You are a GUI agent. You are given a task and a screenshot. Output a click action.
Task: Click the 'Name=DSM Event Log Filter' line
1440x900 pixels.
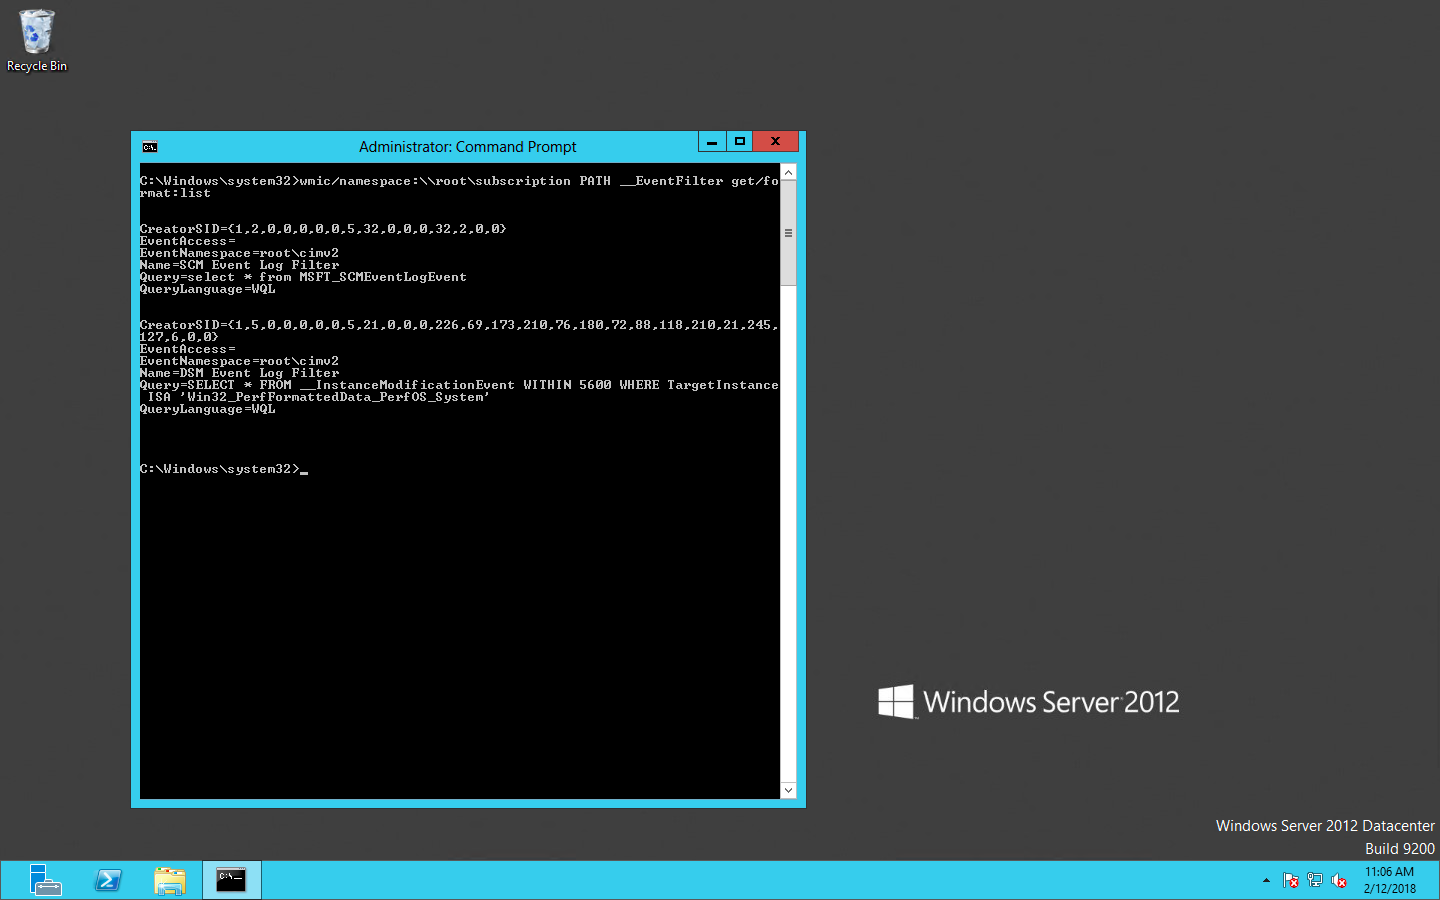pyautogui.click(x=240, y=373)
